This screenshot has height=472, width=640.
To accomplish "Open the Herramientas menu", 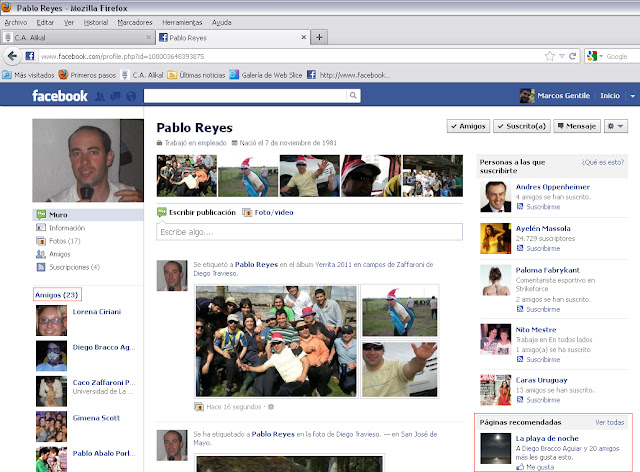I will (x=182, y=22).
